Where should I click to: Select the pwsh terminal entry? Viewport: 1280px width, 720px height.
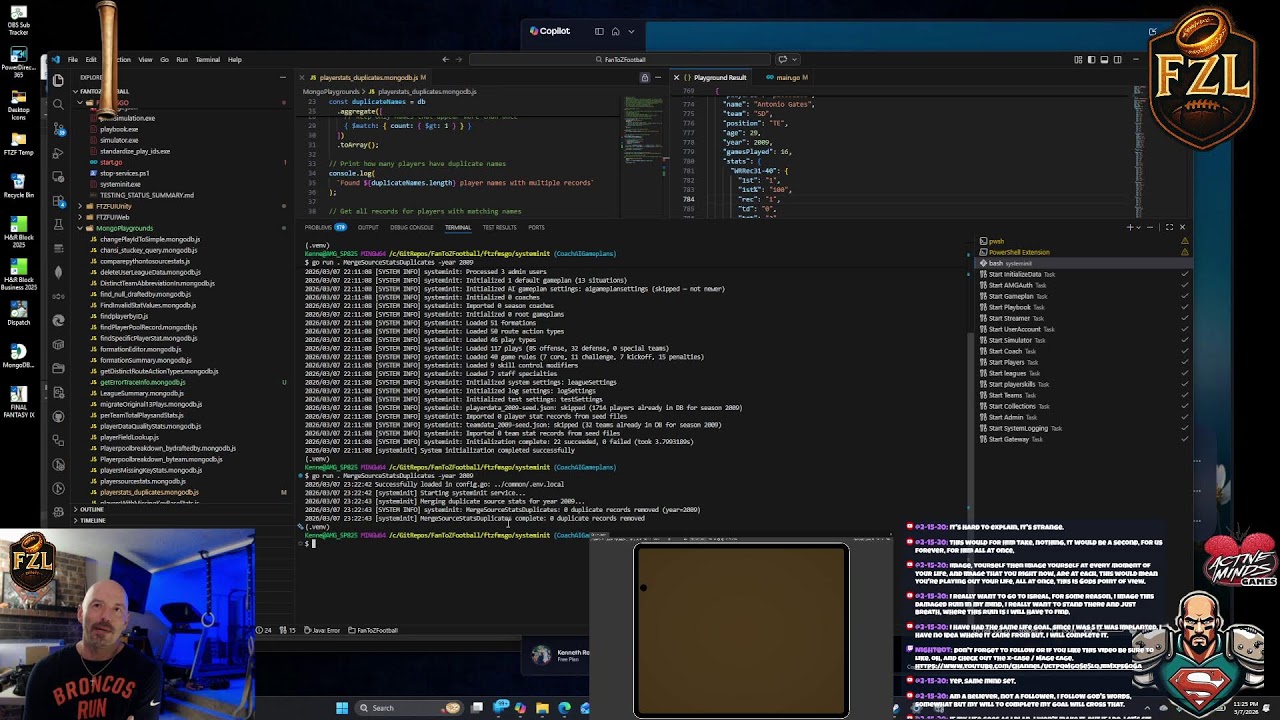pyautogui.click(x=1084, y=241)
